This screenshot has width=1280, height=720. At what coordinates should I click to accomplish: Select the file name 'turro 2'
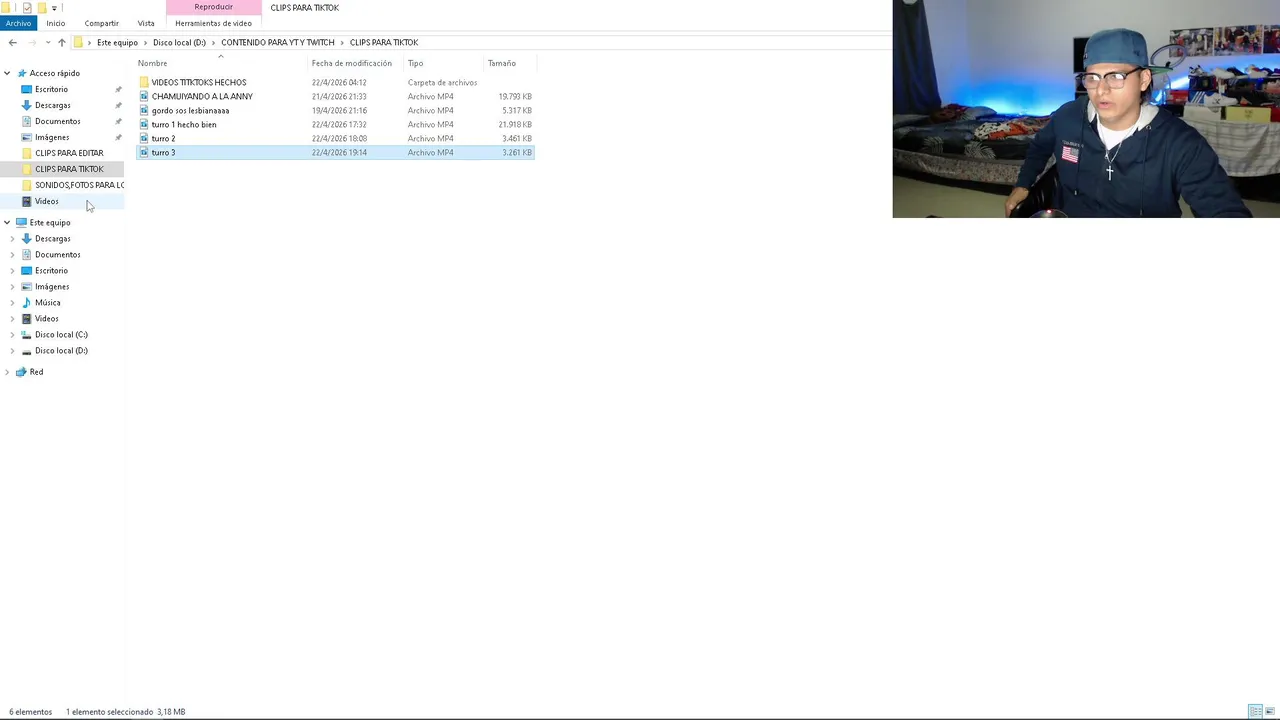click(163, 138)
